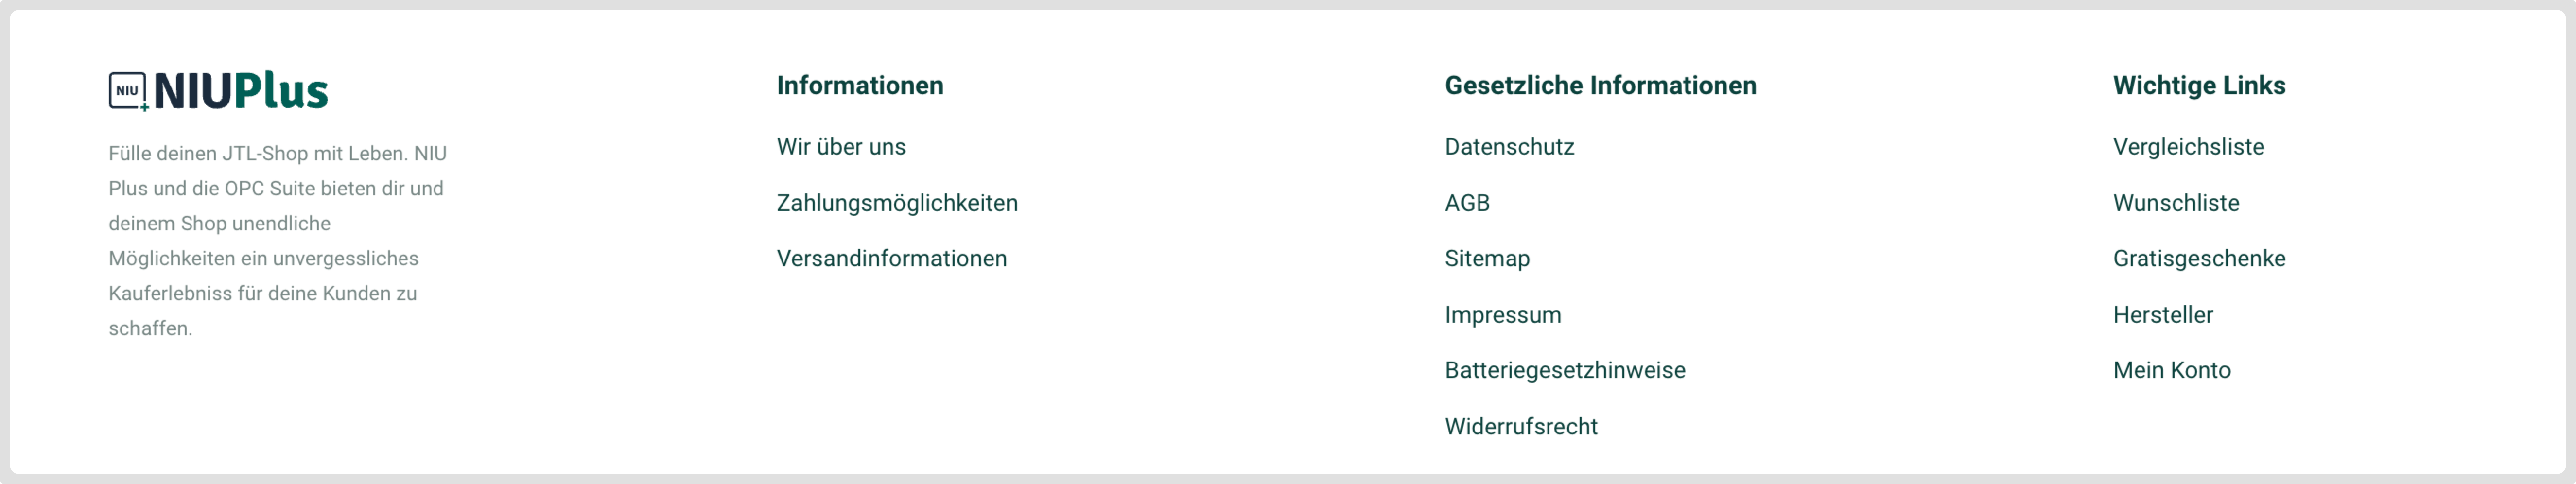
Task: Open Batteriegesetzhinweise link
Action: pos(1564,371)
